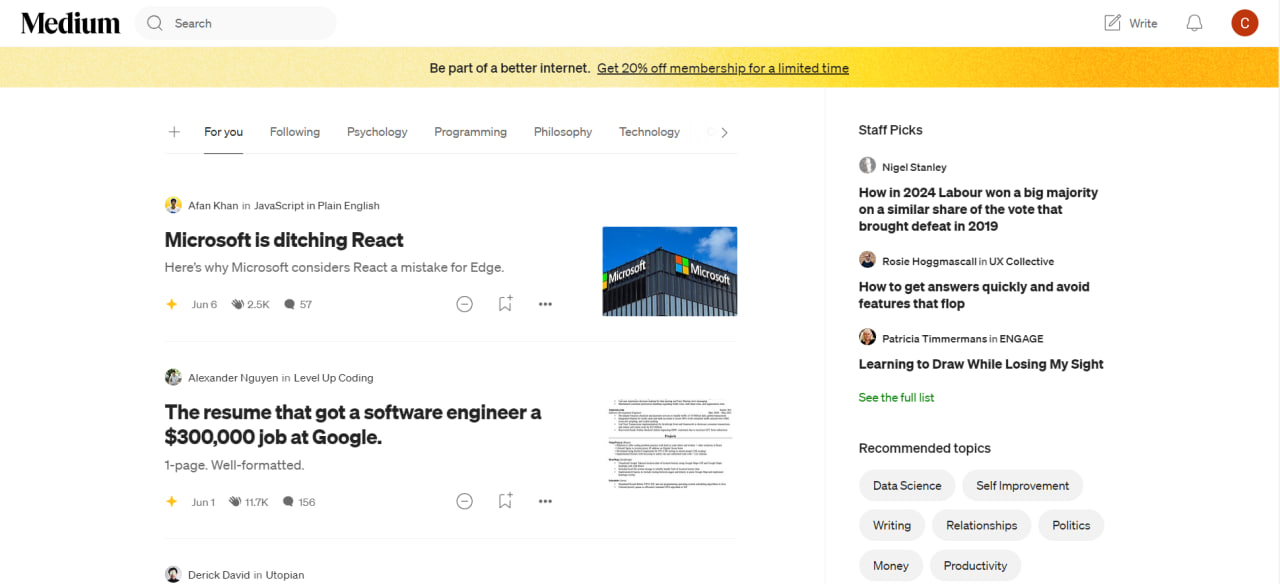Select the For you tab
The image size is (1280, 584).
(223, 132)
